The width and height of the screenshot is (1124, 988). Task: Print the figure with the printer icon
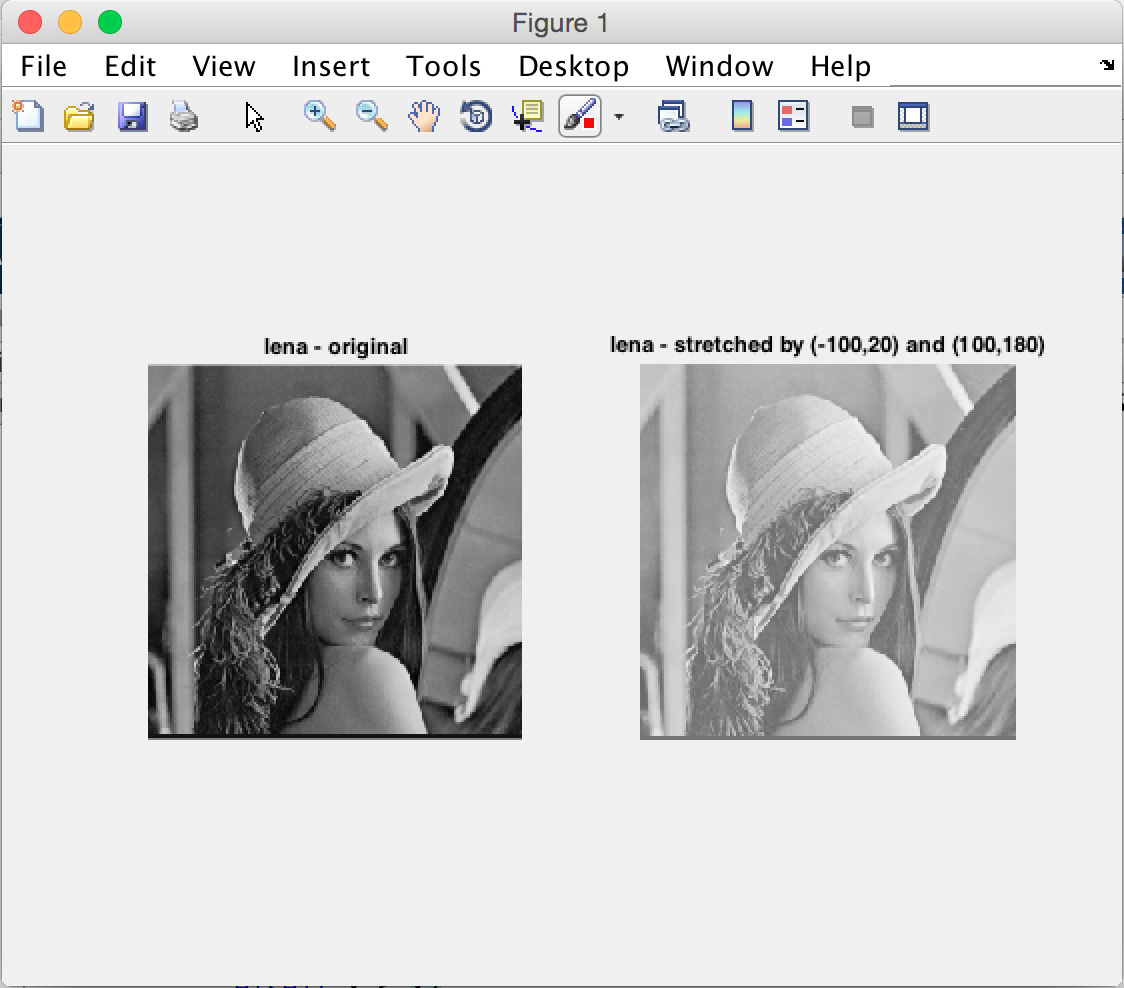(x=184, y=116)
